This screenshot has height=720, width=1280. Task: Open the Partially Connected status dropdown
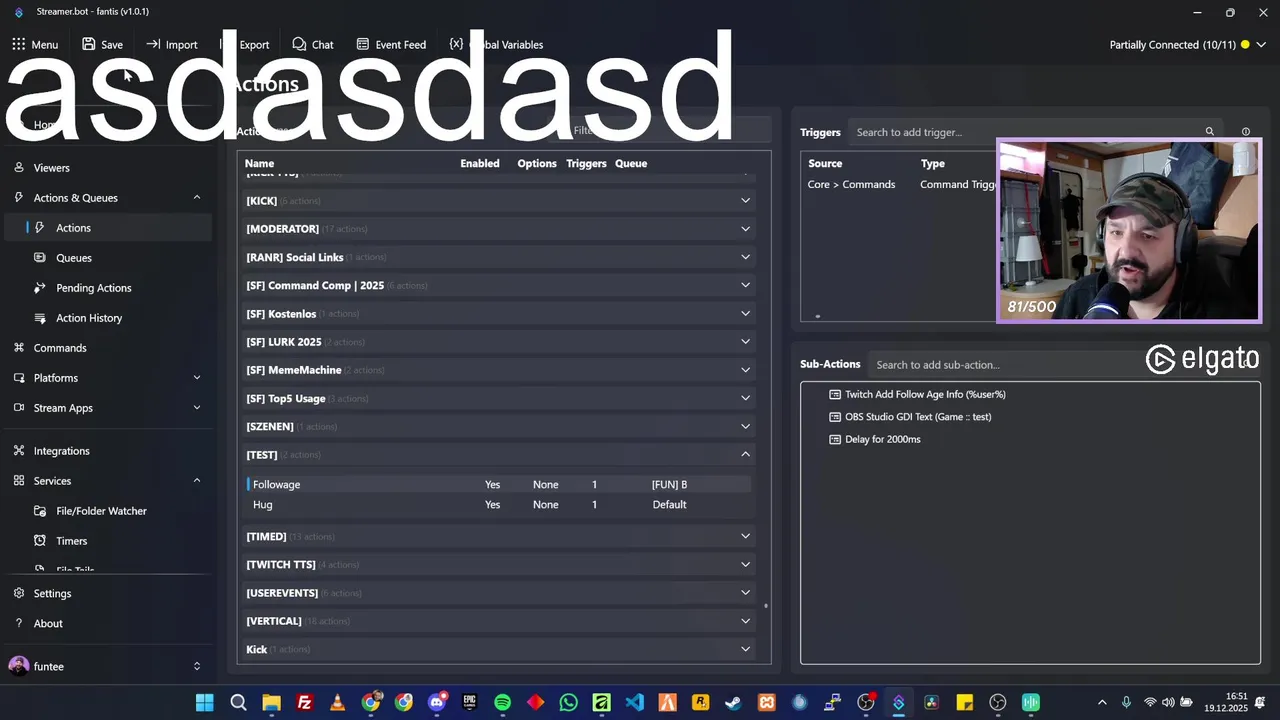point(1261,44)
